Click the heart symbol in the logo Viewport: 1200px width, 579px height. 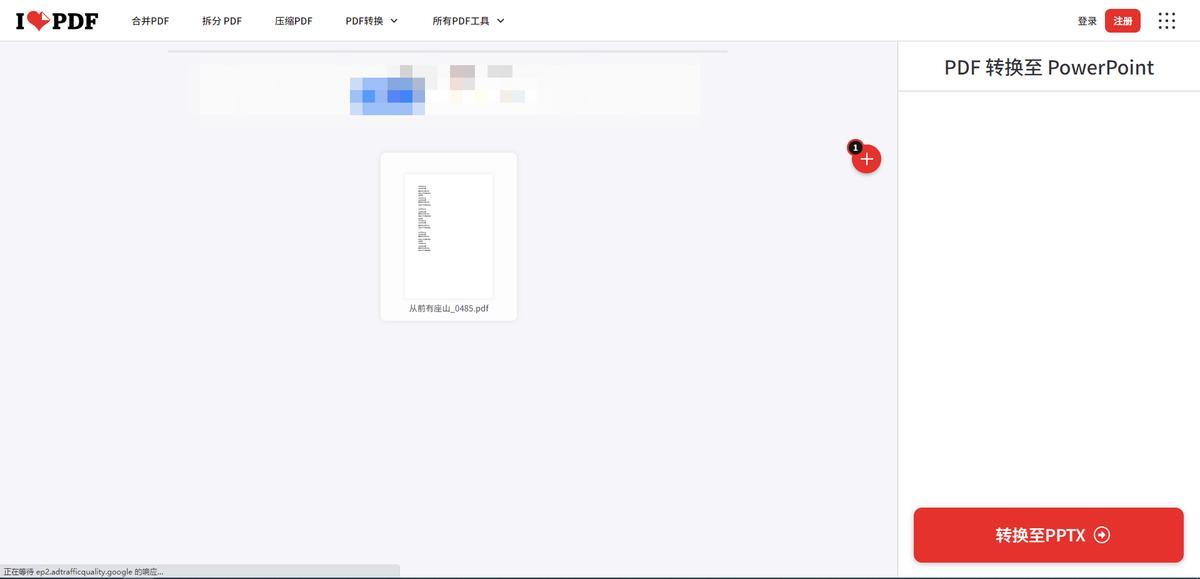[39, 21]
